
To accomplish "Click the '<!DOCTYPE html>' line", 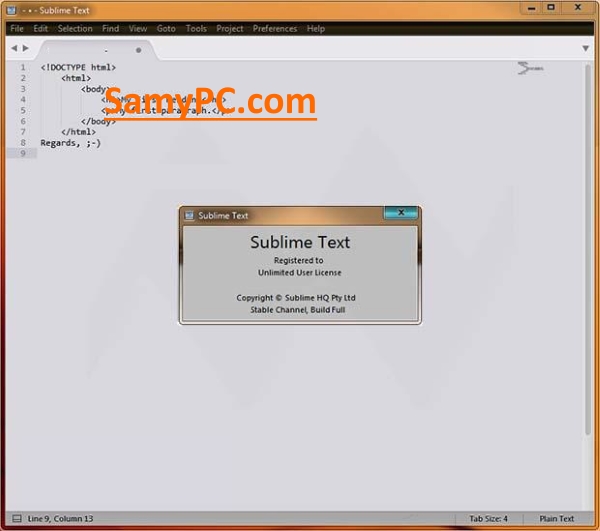I will [x=78, y=67].
